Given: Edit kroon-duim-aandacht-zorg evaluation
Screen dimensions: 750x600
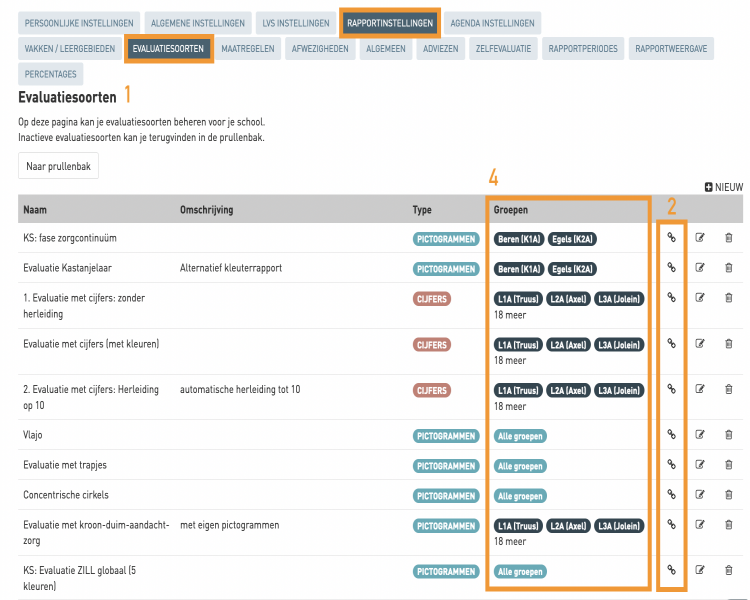Looking at the screenshot, I should (x=700, y=524).
